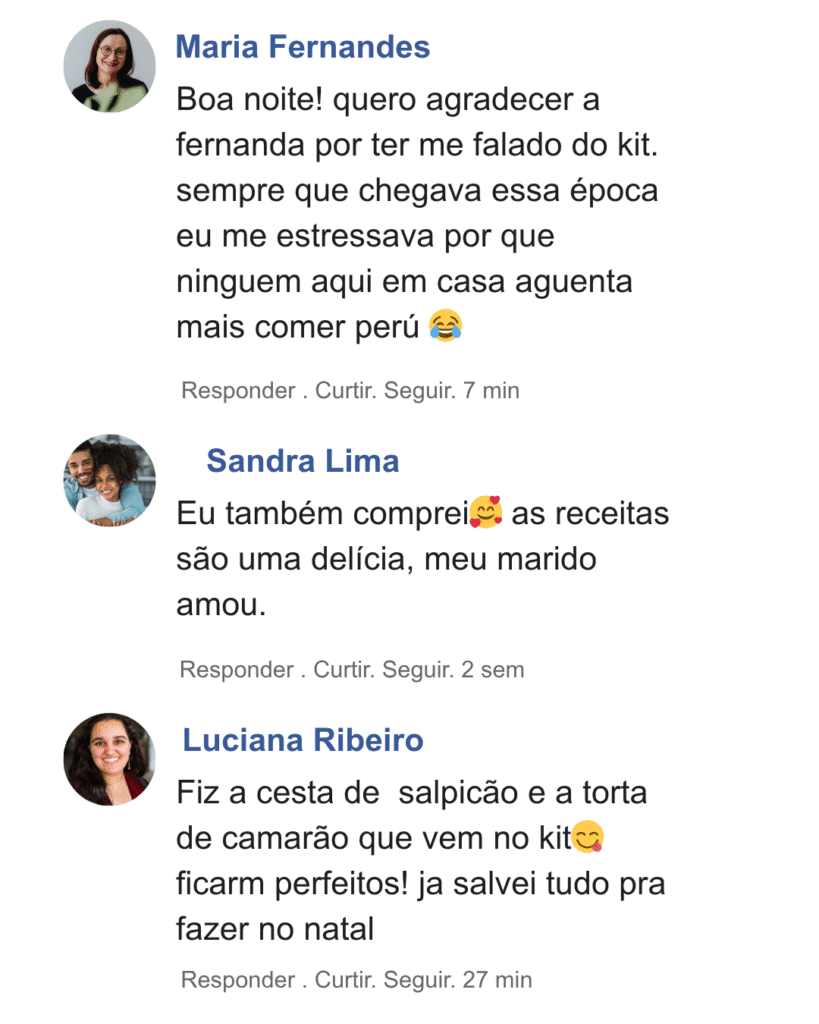Screen dimensions: 819x1024
Task: Click Responder under Luciana Ribeiro's comment
Action: coord(237,979)
